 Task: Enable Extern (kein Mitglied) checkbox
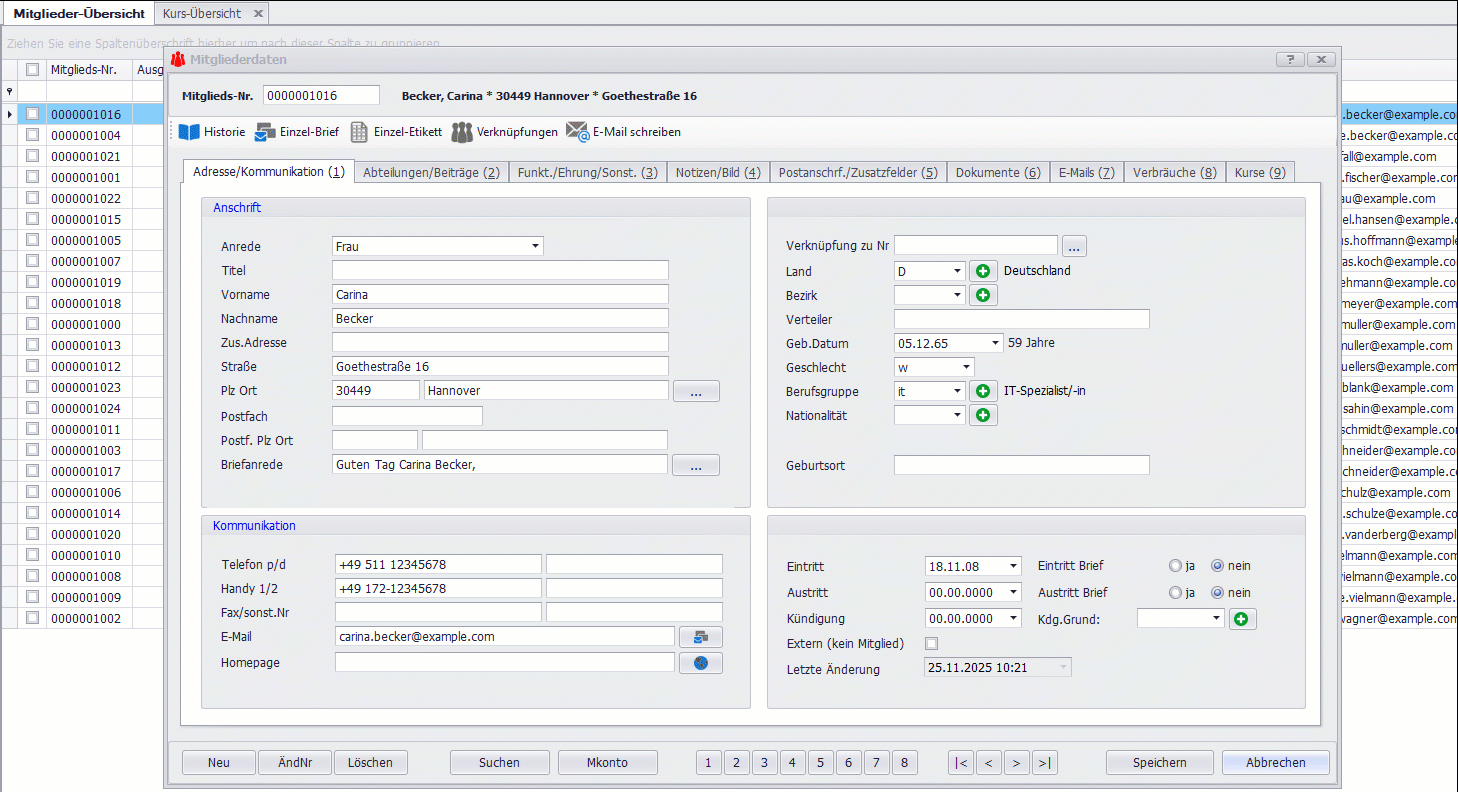tap(932, 644)
